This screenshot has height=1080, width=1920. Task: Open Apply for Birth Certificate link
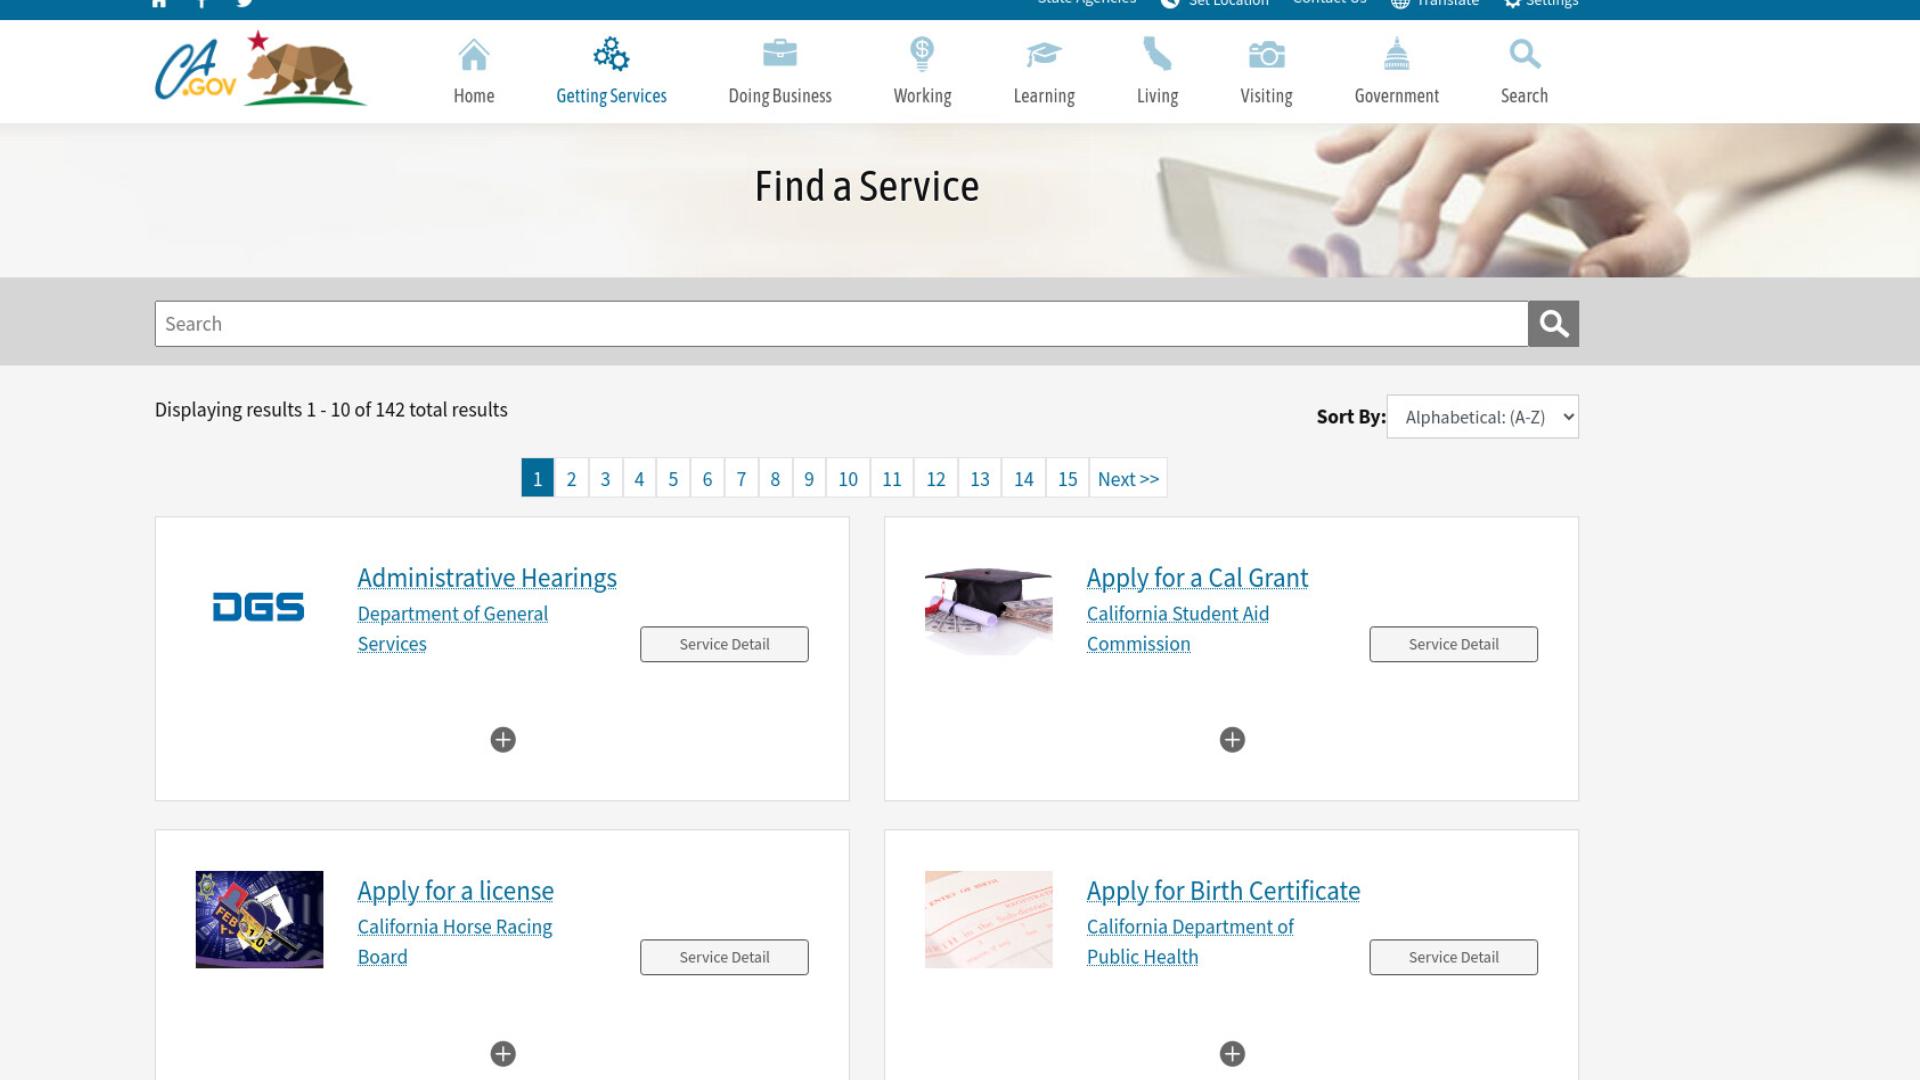(x=1223, y=891)
